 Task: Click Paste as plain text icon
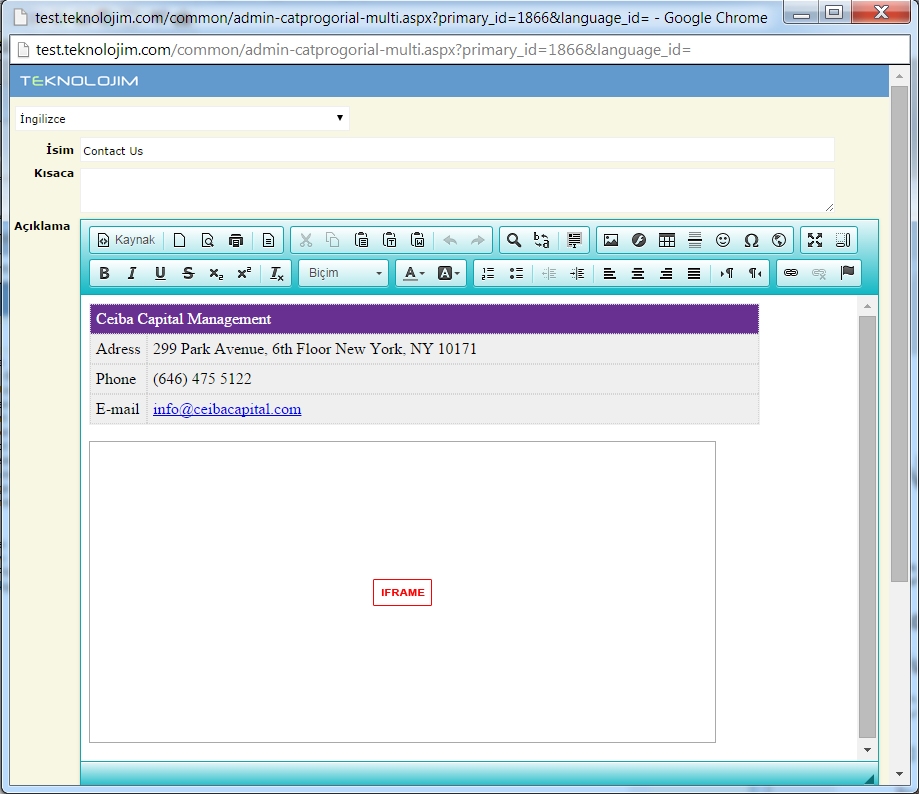click(389, 240)
